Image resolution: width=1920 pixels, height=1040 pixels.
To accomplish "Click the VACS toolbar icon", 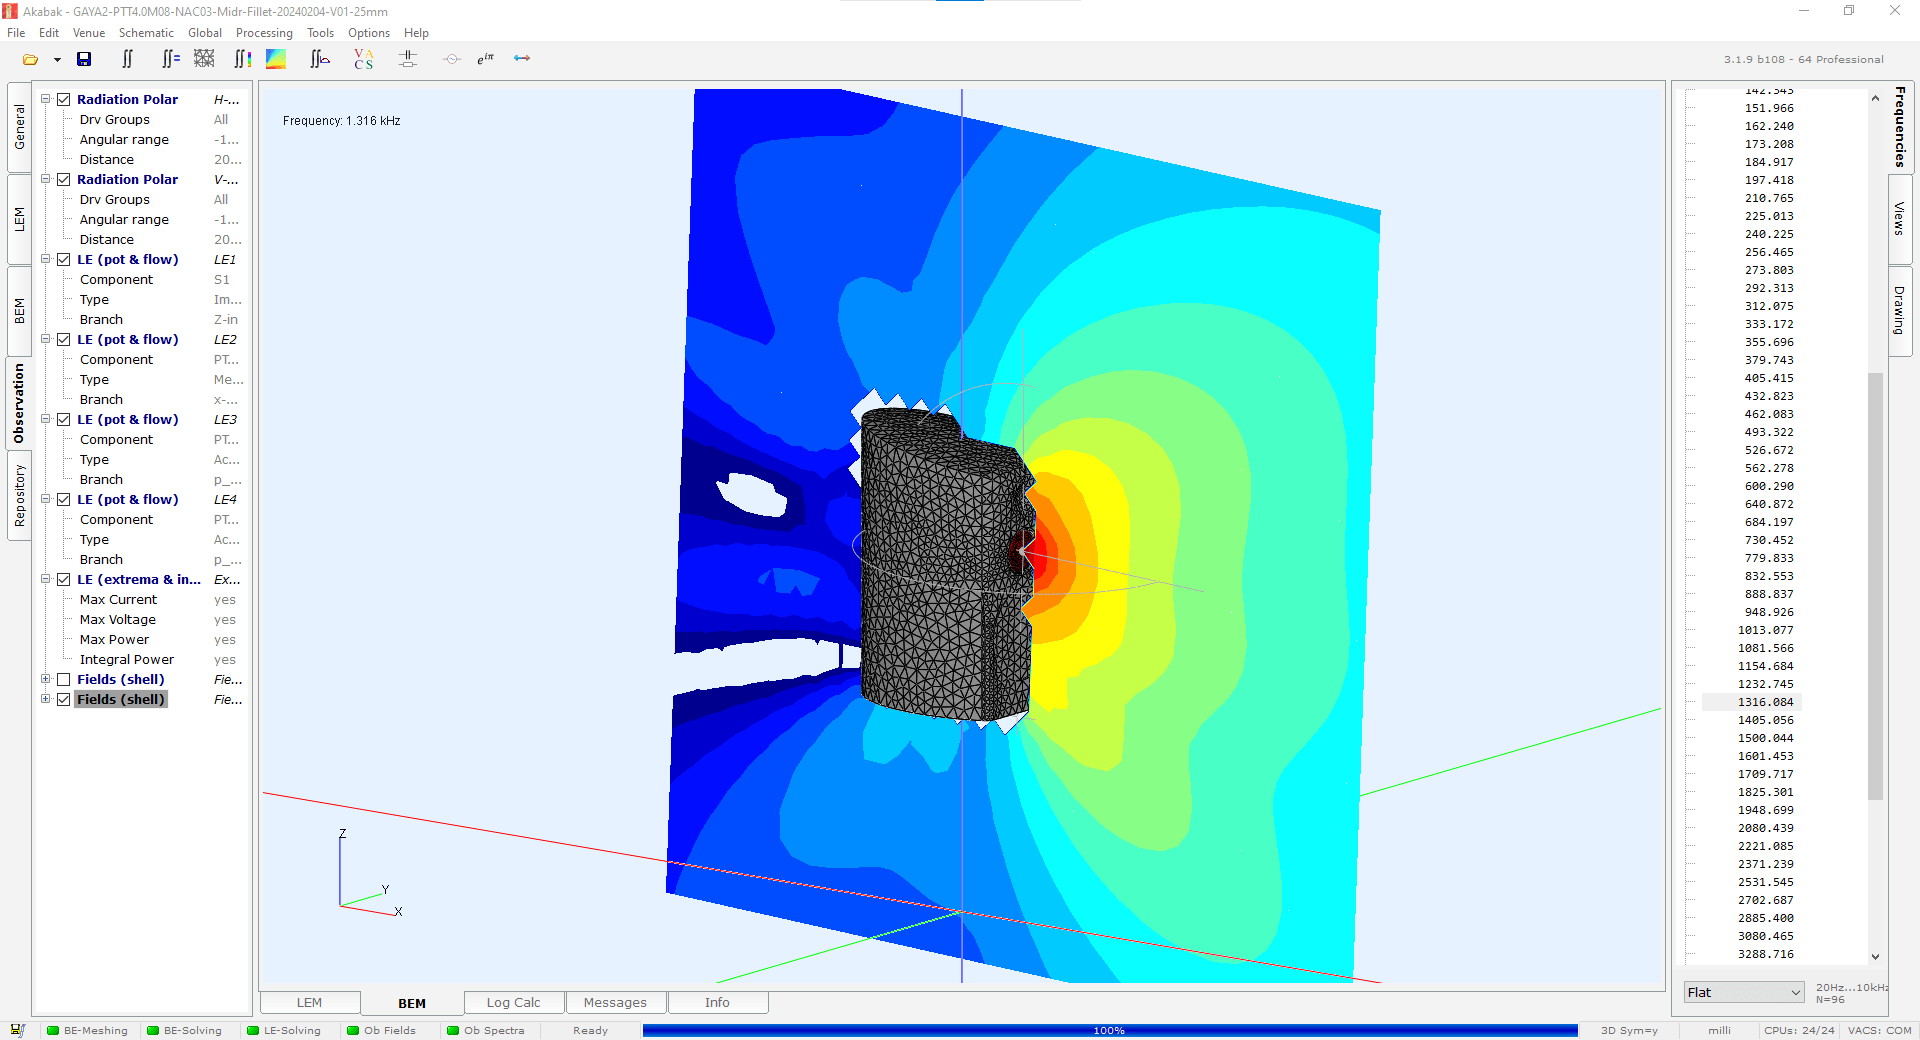I will click(363, 59).
